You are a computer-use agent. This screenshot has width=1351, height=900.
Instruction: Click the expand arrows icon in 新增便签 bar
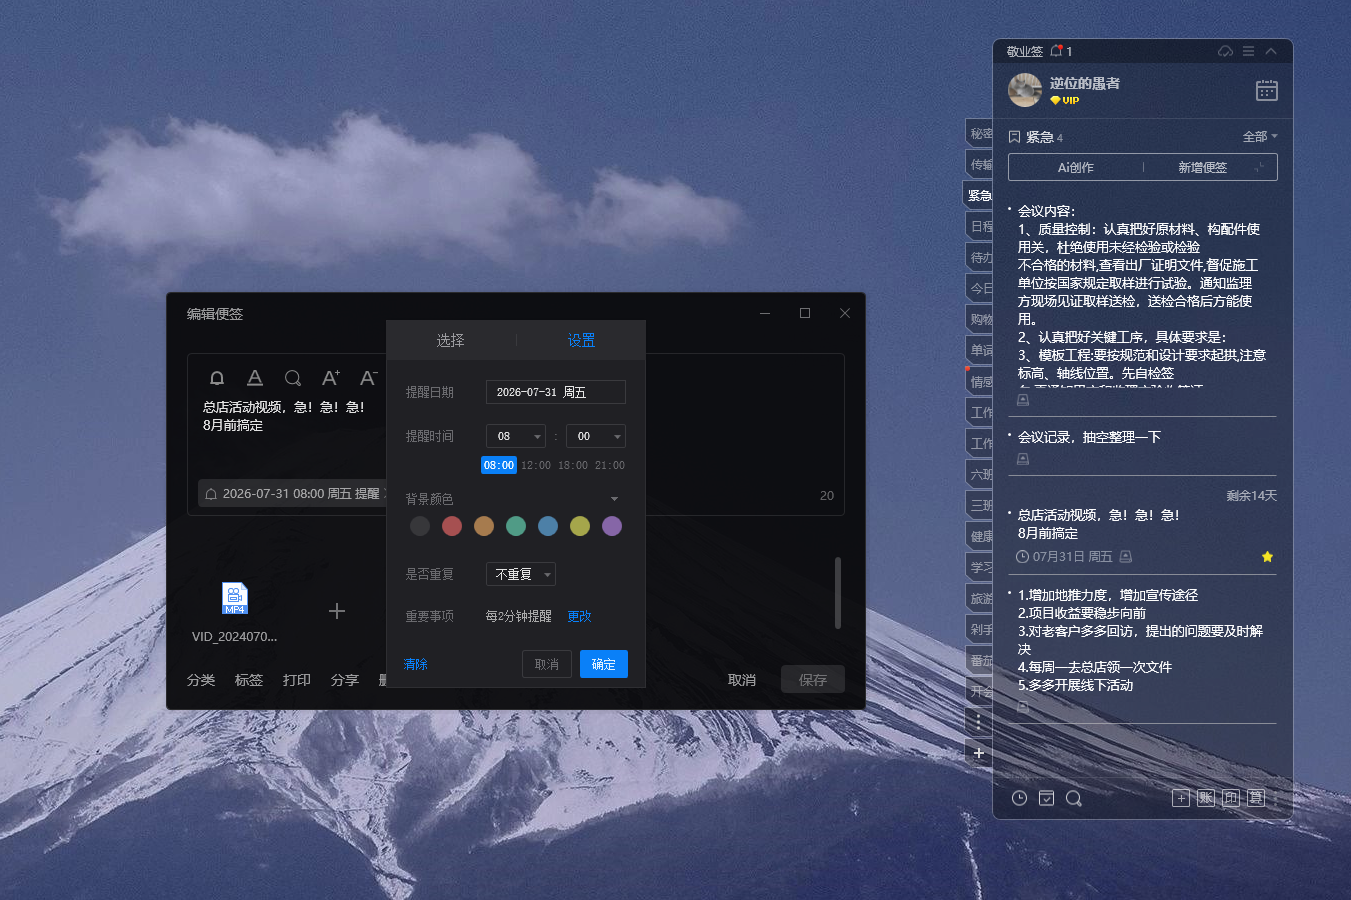(x=1260, y=167)
